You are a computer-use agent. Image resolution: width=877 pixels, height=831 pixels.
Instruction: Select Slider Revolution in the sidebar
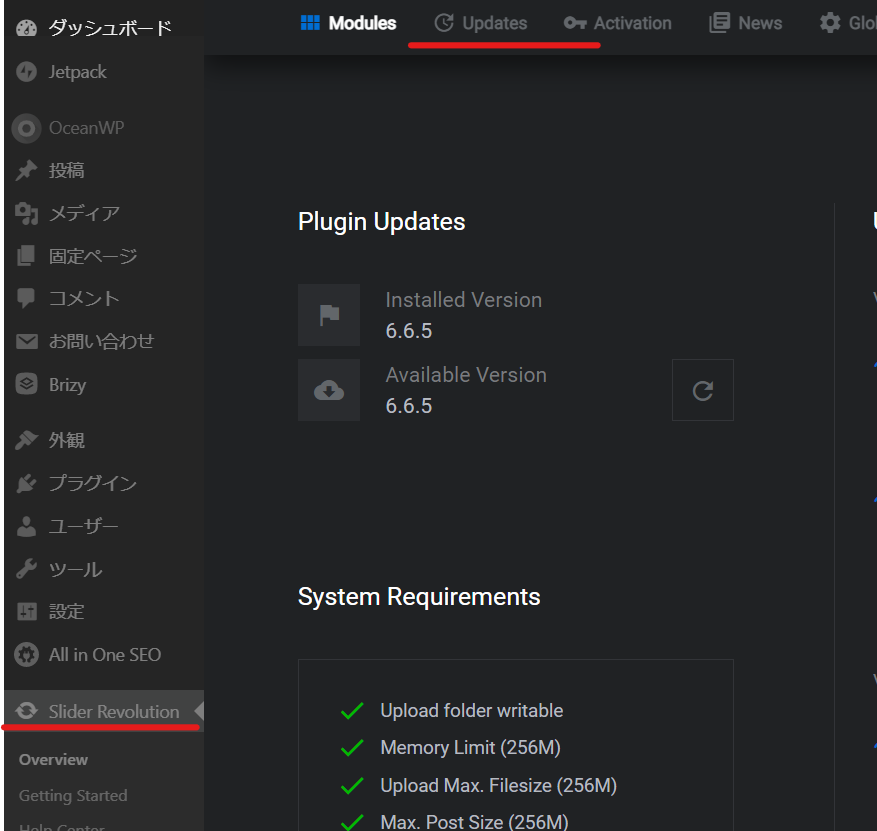113,712
